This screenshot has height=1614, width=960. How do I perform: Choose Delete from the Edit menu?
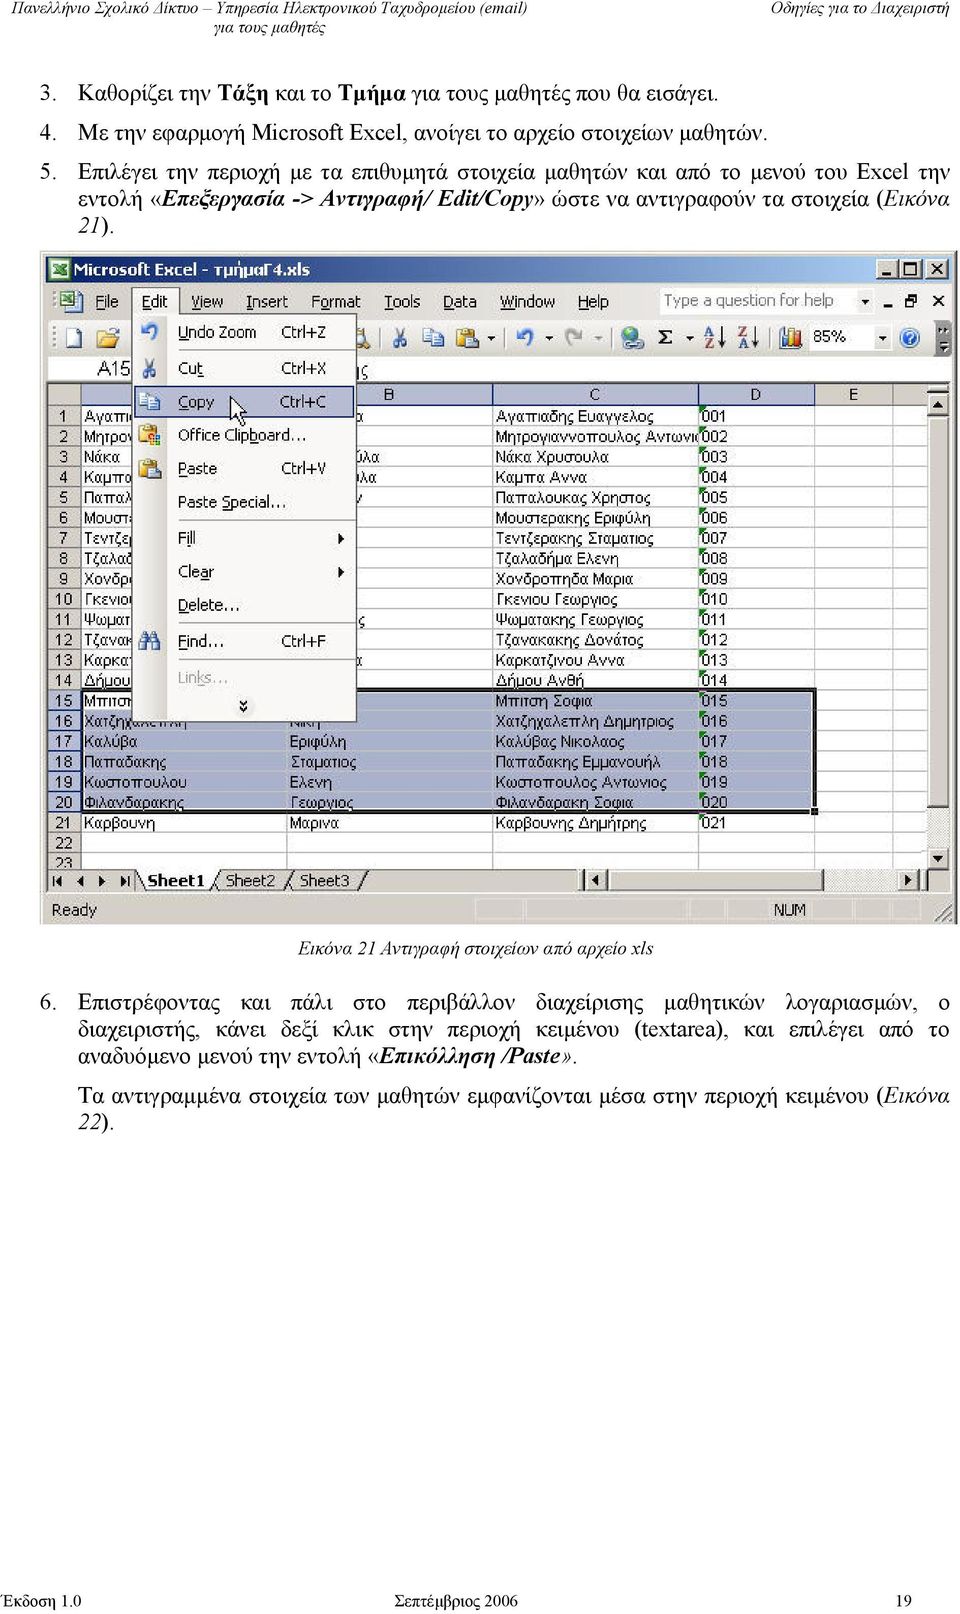245,605
